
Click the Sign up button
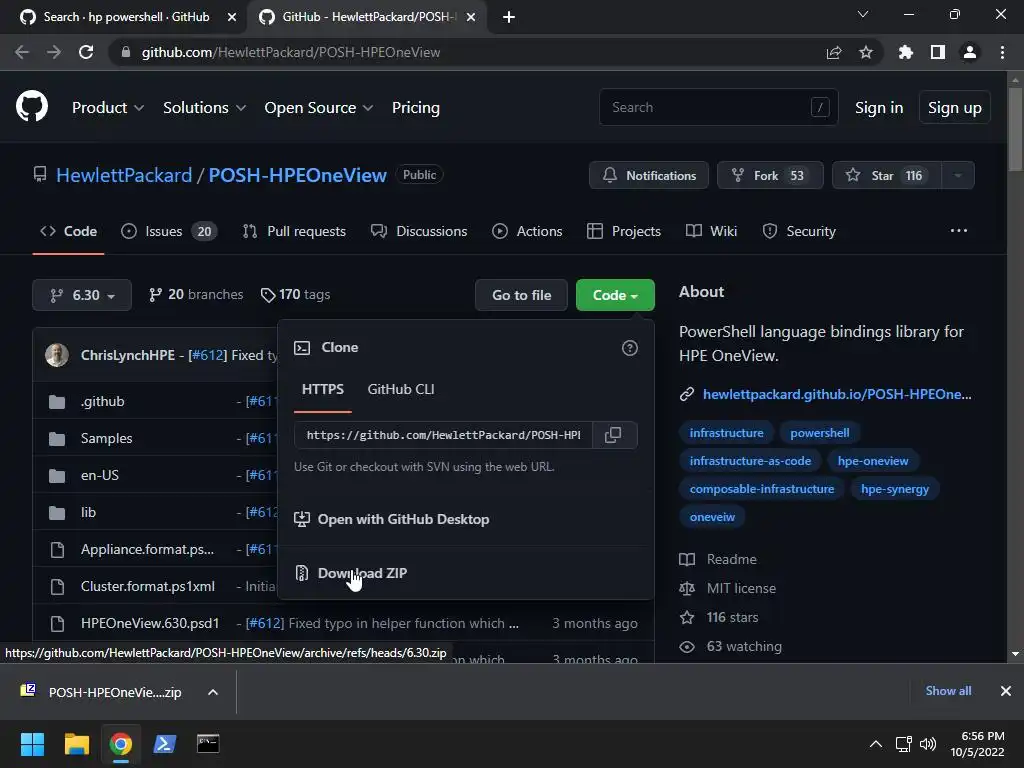point(955,108)
